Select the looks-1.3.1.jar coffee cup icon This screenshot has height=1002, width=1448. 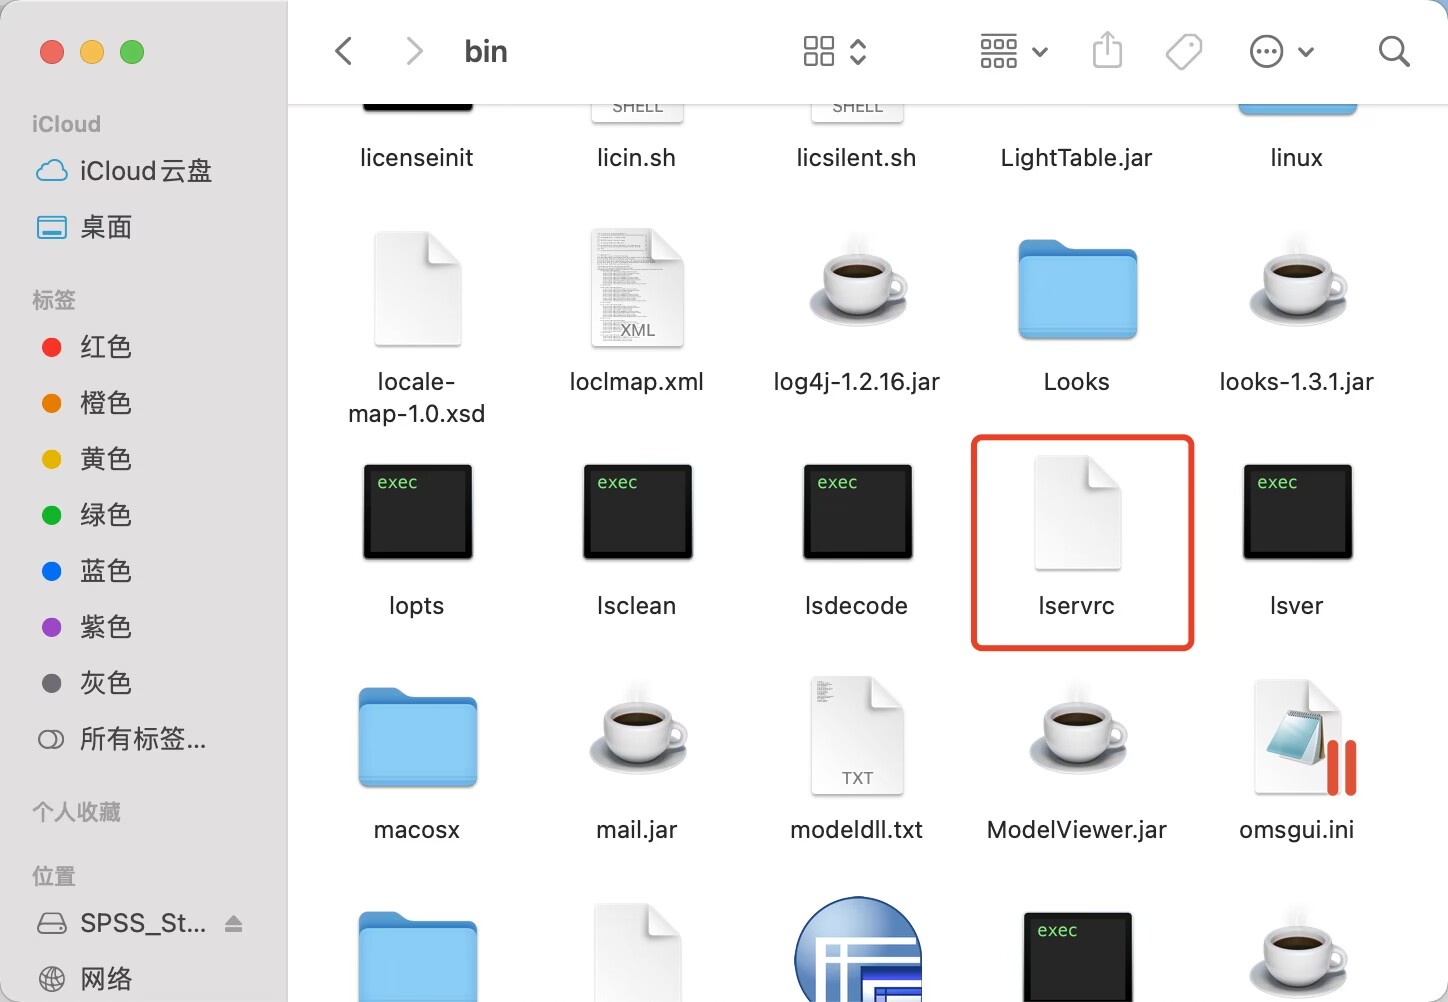coord(1297,282)
